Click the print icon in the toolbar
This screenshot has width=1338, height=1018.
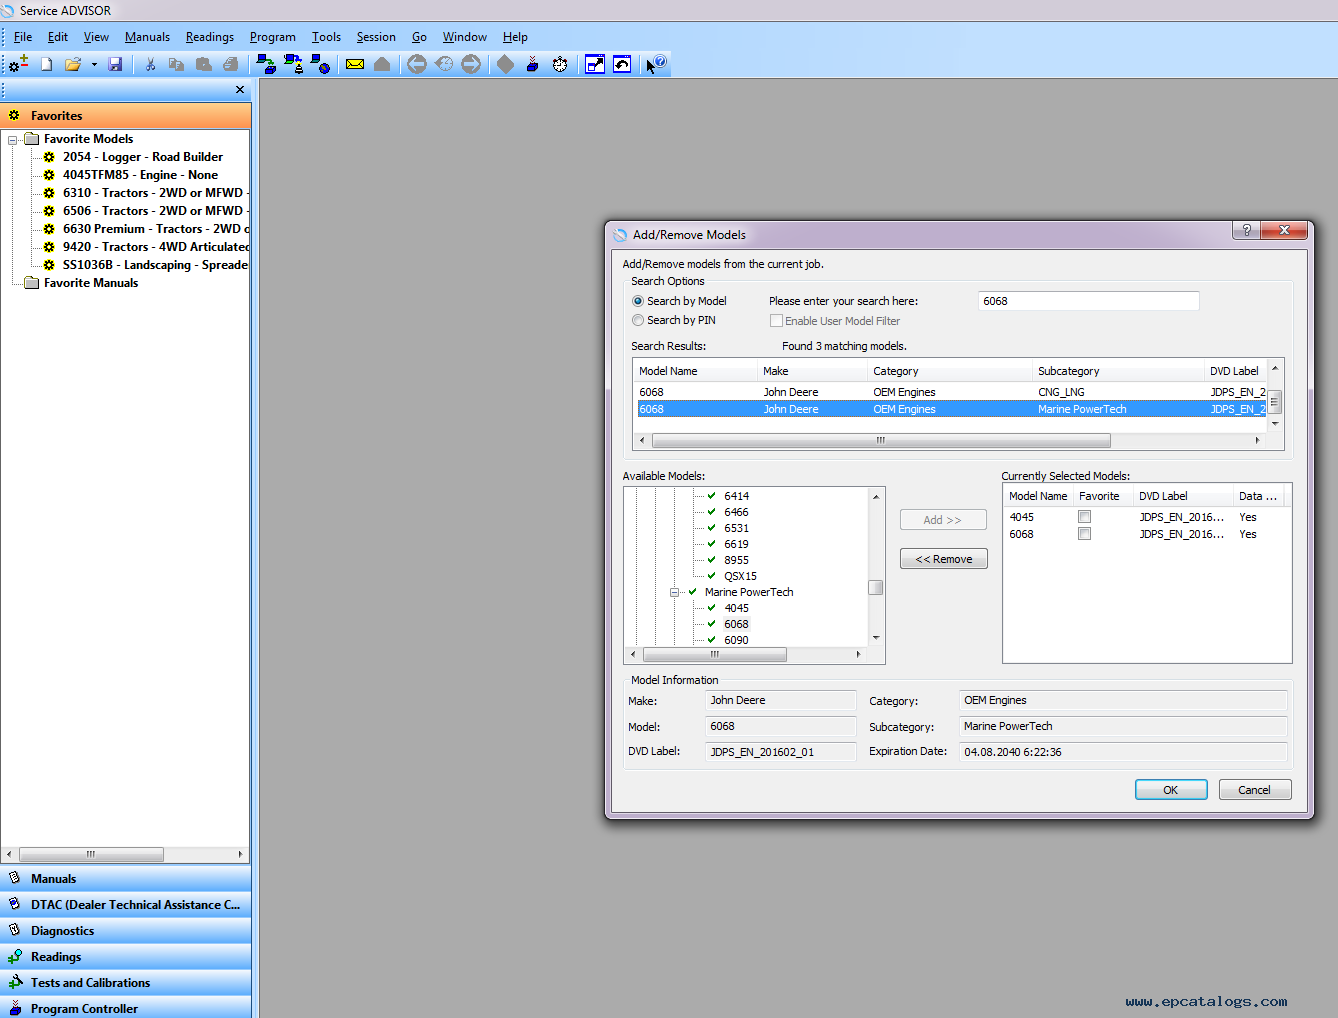tap(231, 64)
